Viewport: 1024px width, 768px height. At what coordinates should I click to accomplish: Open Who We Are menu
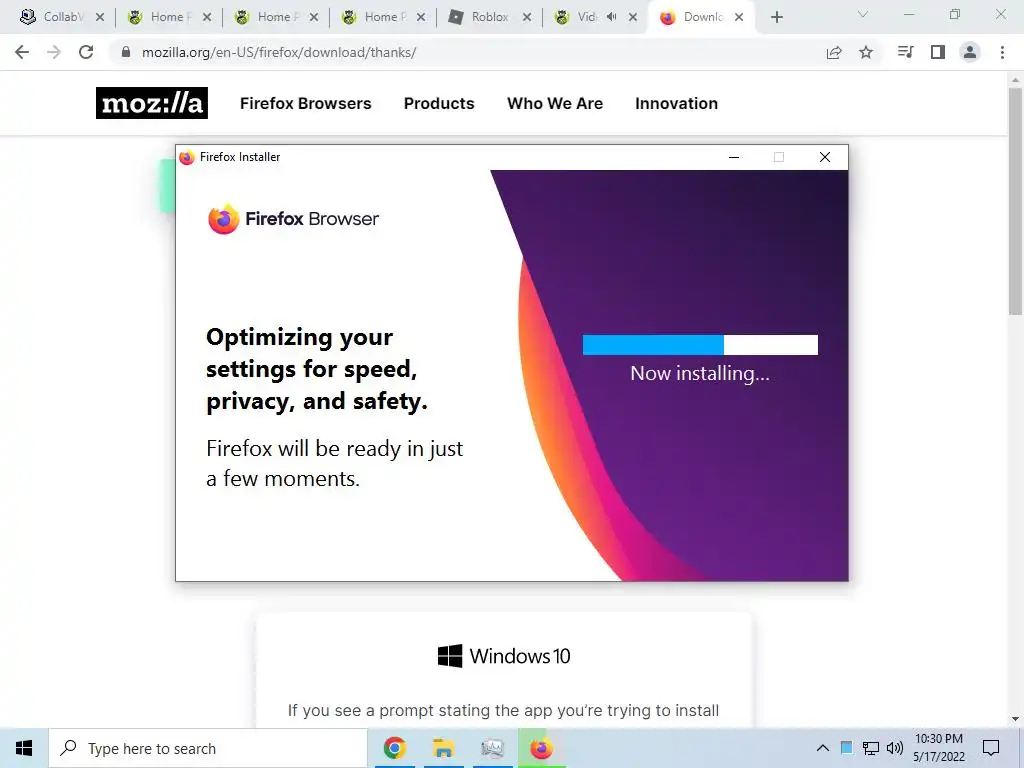(555, 103)
